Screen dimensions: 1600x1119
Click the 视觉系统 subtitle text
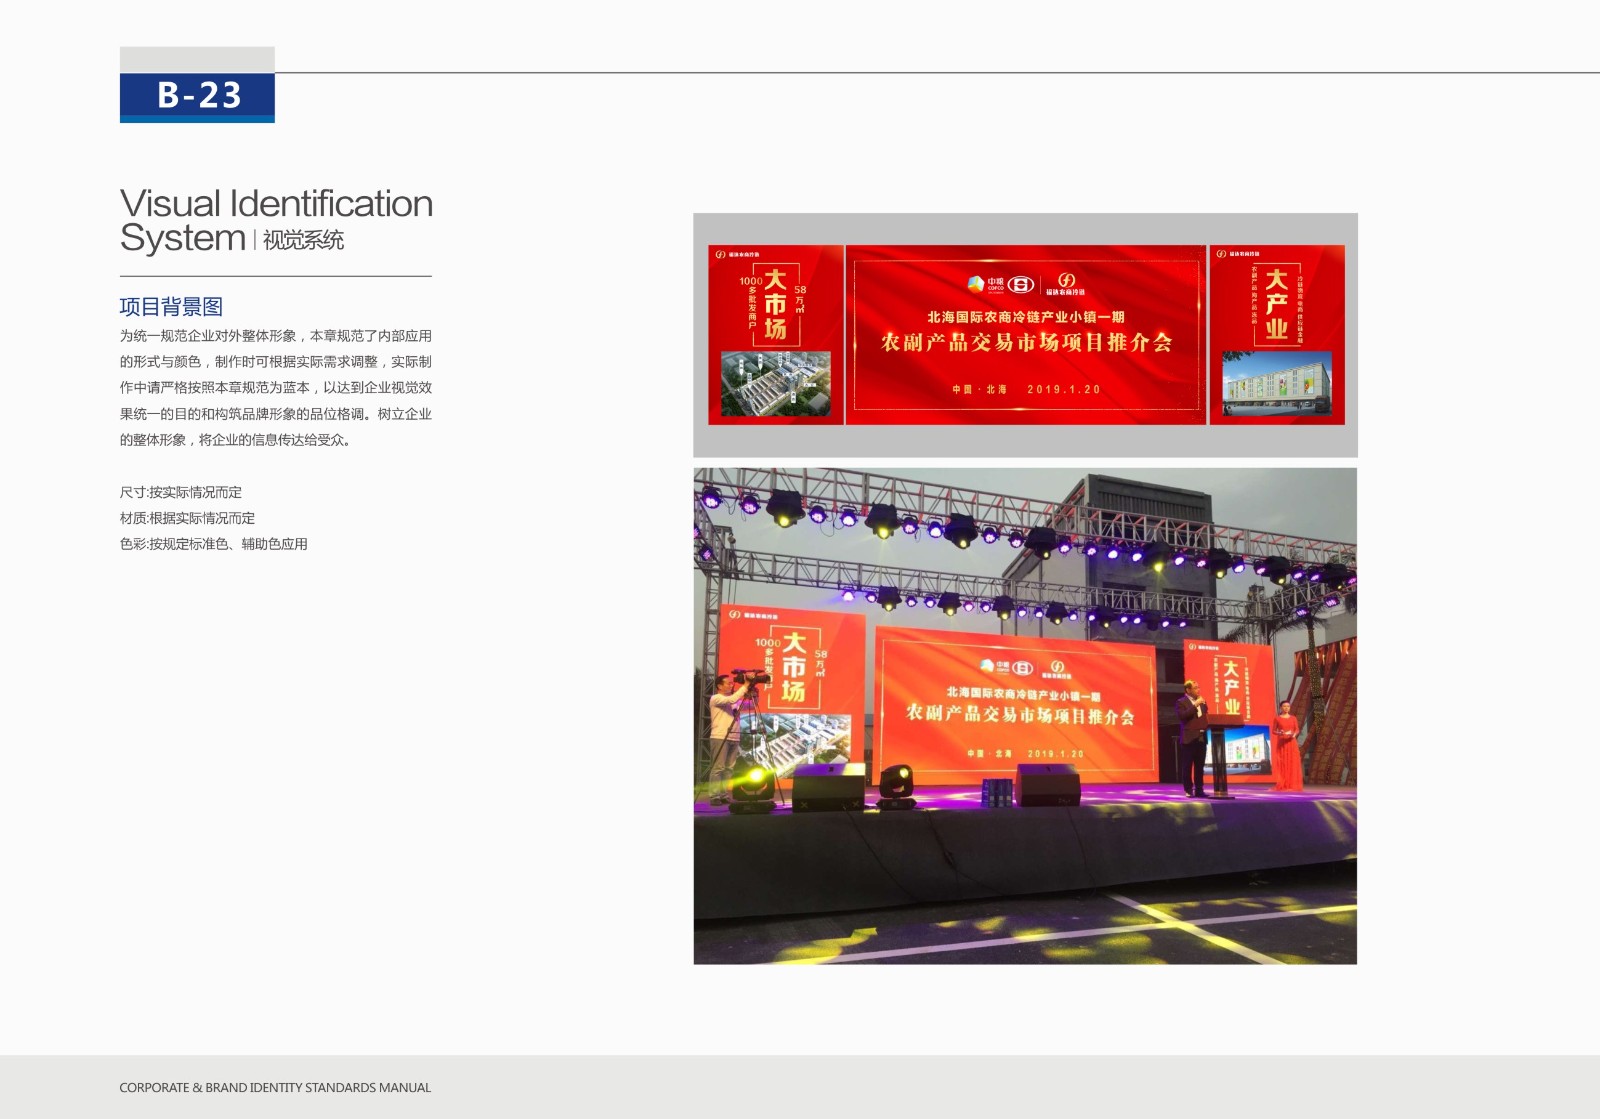(303, 240)
